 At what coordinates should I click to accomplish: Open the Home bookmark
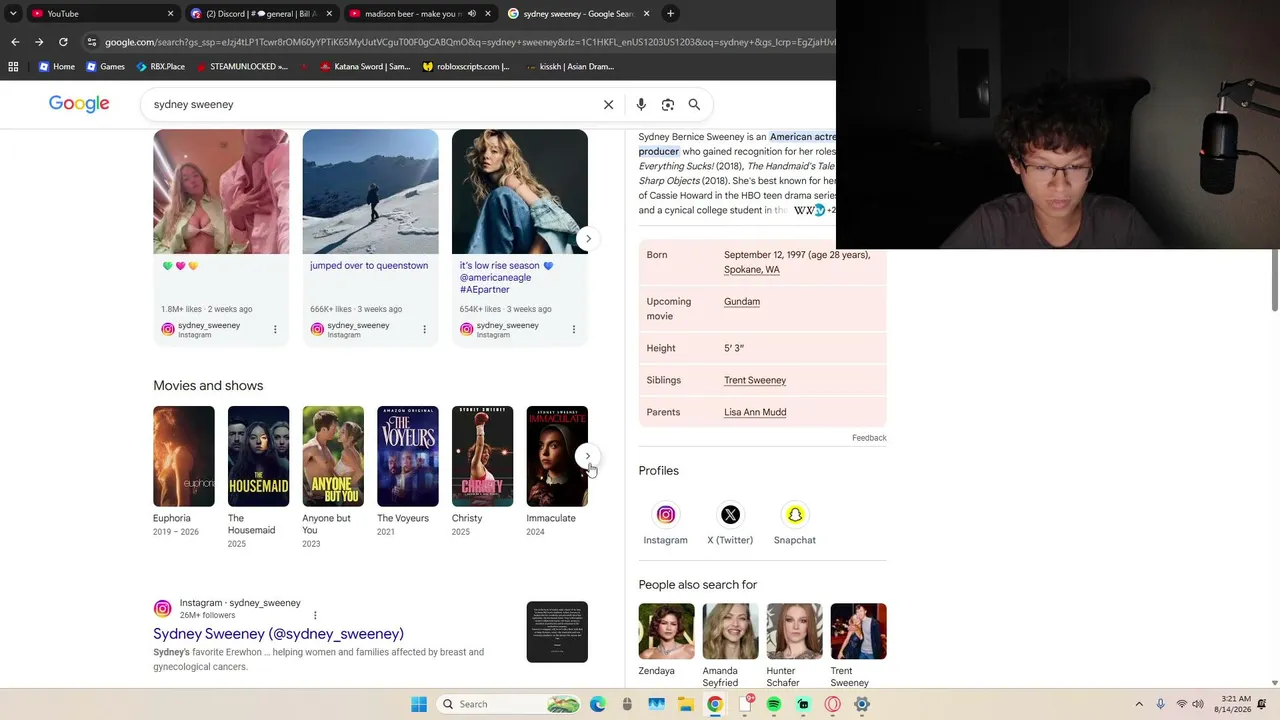click(56, 67)
